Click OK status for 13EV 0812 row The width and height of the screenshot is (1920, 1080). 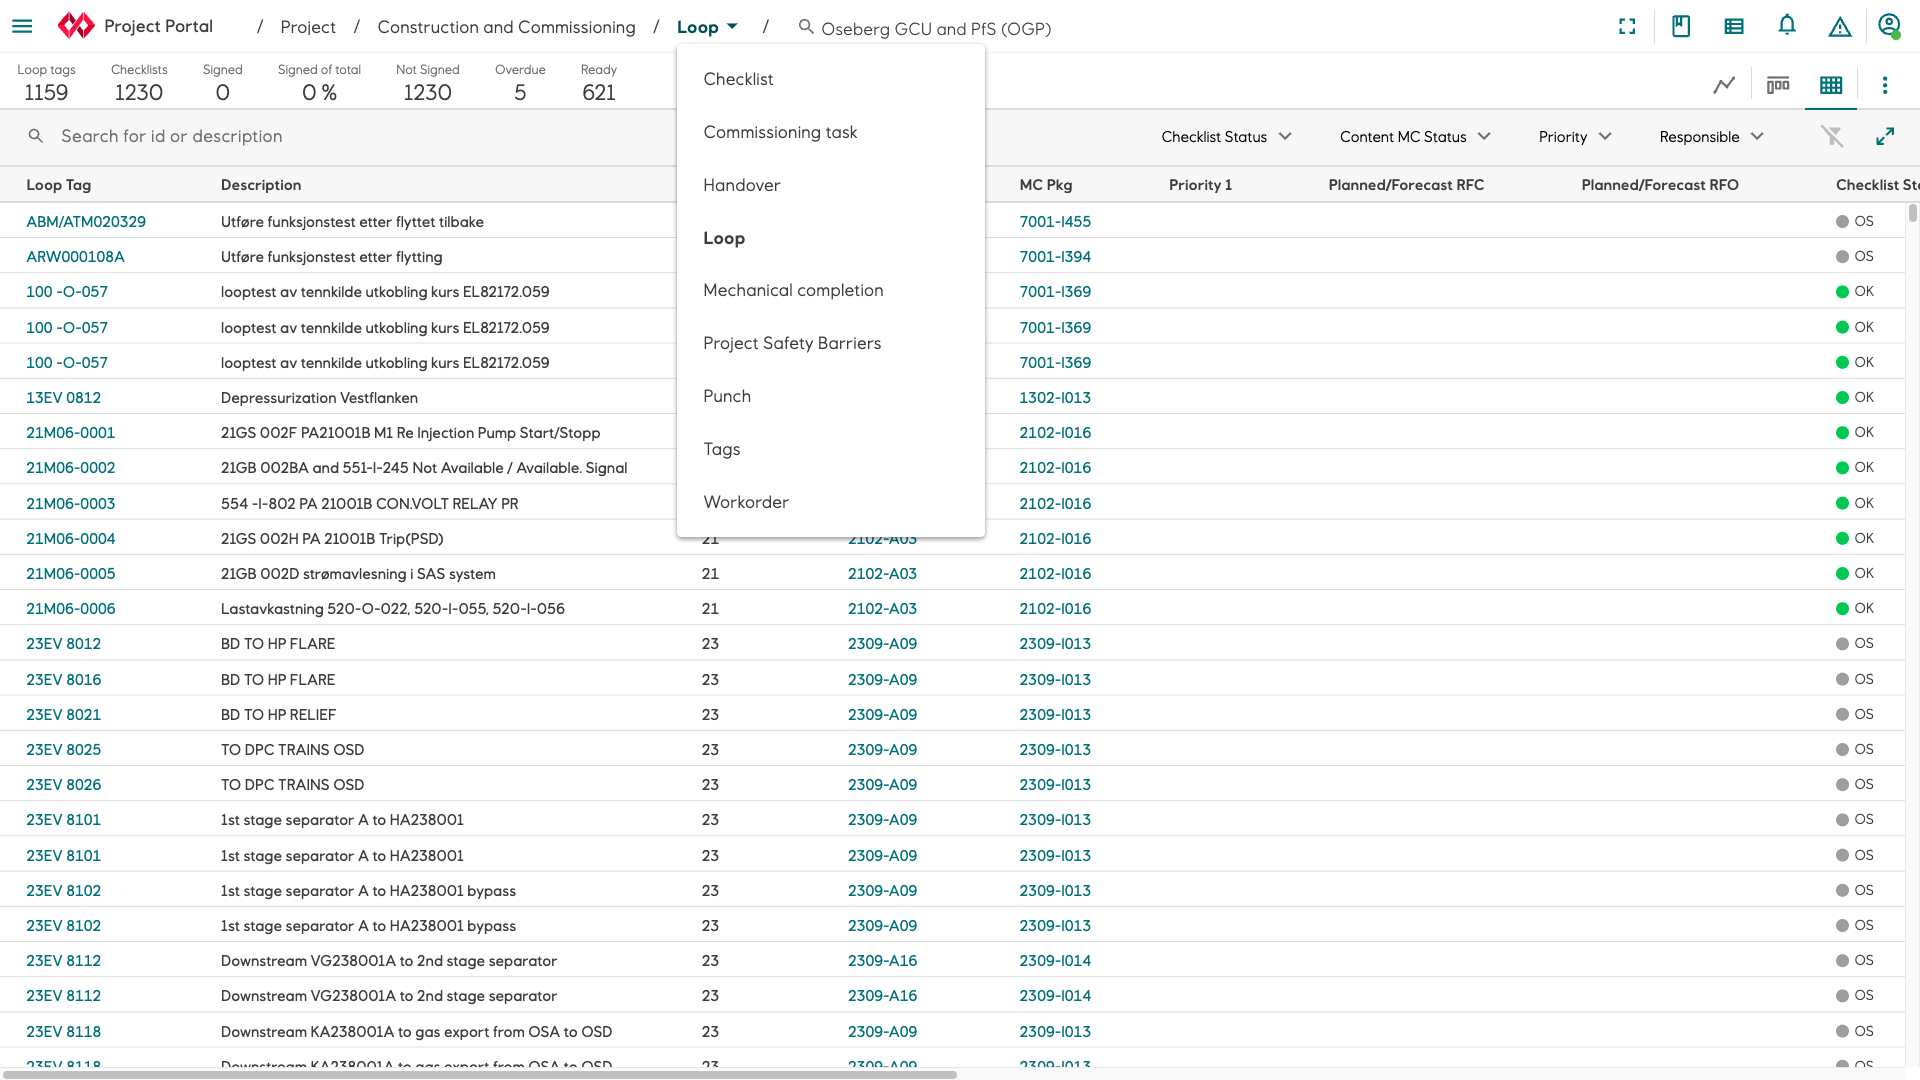(1855, 397)
